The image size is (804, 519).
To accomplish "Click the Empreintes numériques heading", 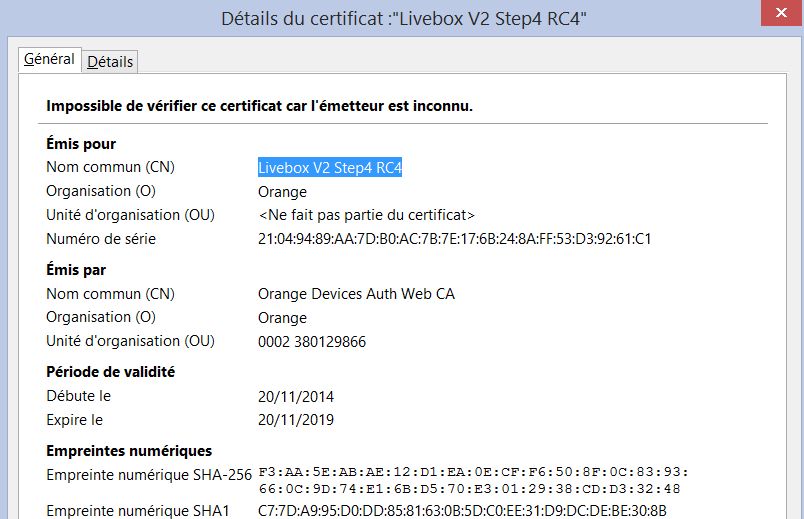I will (129, 451).
